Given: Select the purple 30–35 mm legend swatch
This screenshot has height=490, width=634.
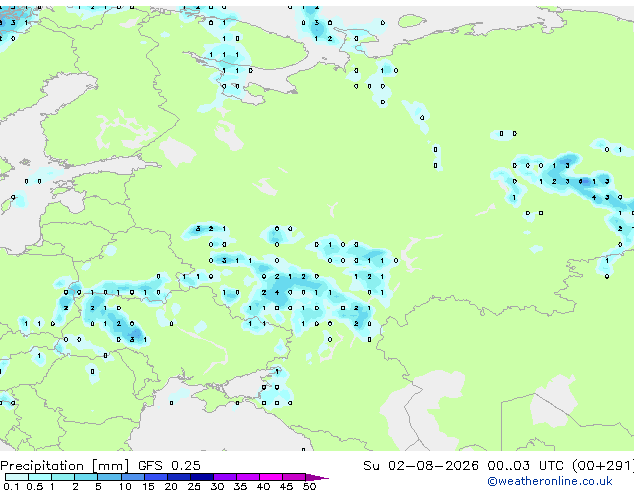Looking at the screenshot, I should pos(225,477).
